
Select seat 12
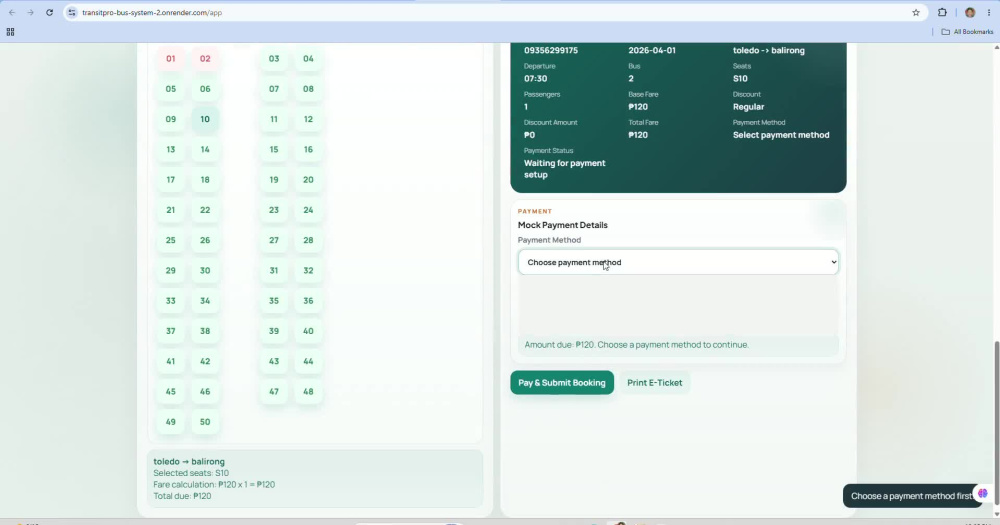pos(308,119)
